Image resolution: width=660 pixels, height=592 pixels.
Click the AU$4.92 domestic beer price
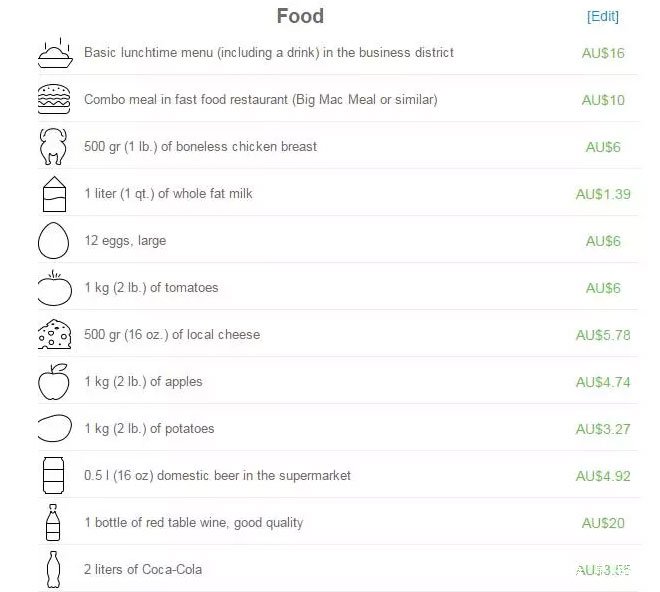click(603, 476)
